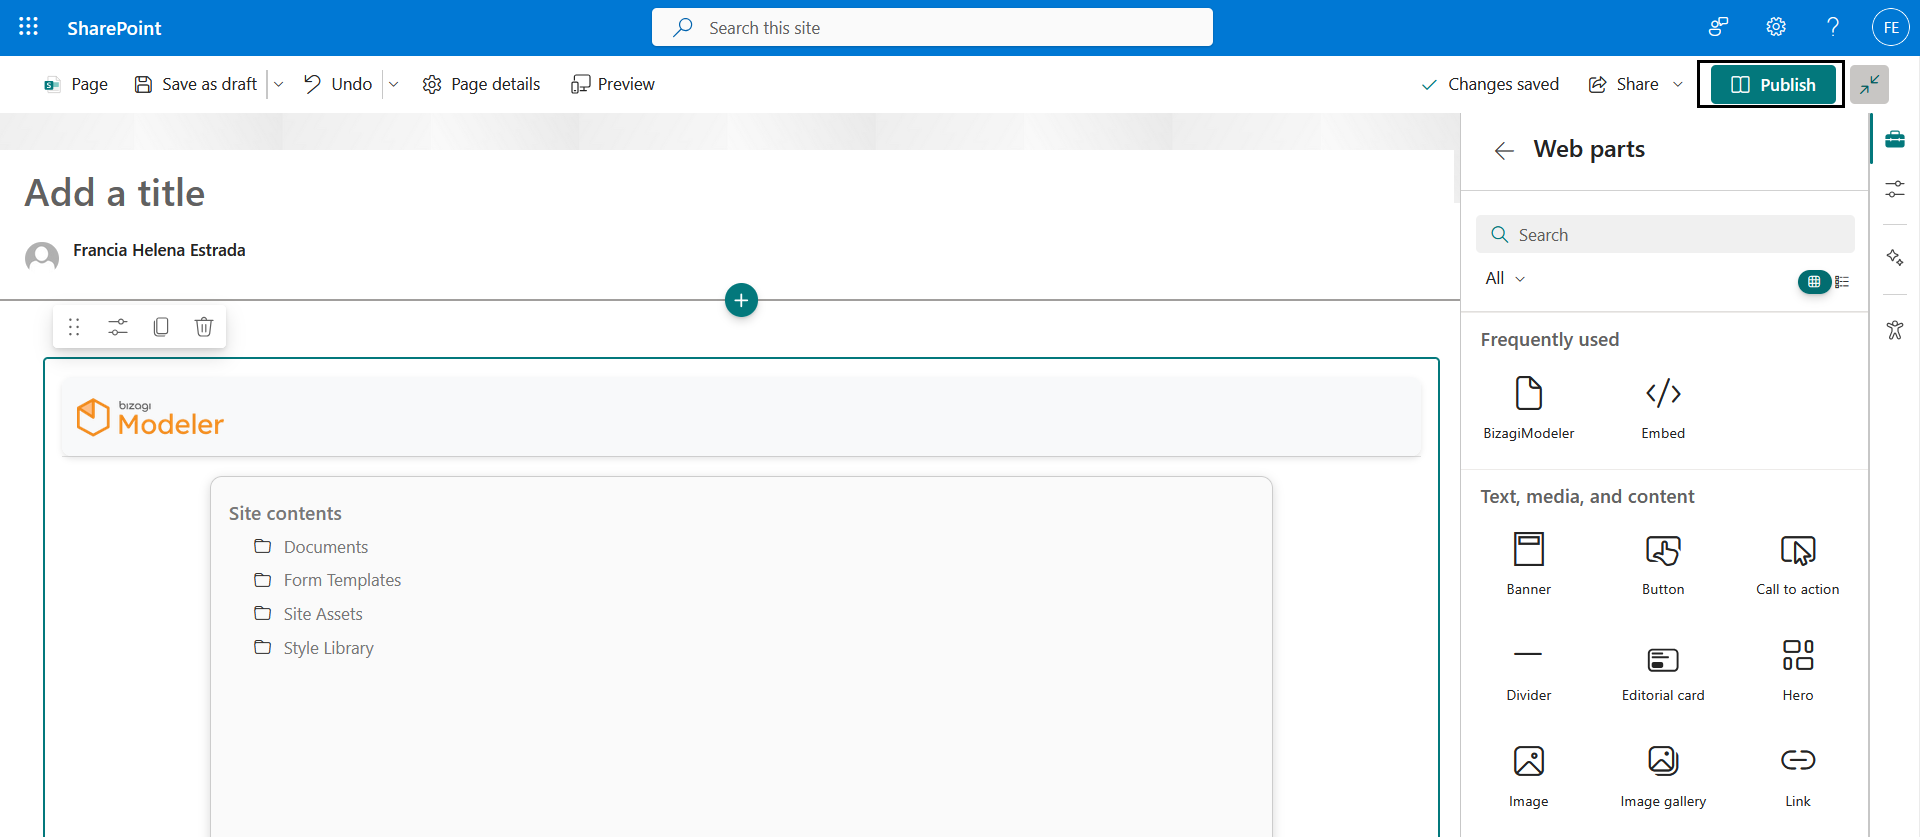Delete the web part with trash icon
This screenshot has width=1920, height=837.
[x=204, y=327]
